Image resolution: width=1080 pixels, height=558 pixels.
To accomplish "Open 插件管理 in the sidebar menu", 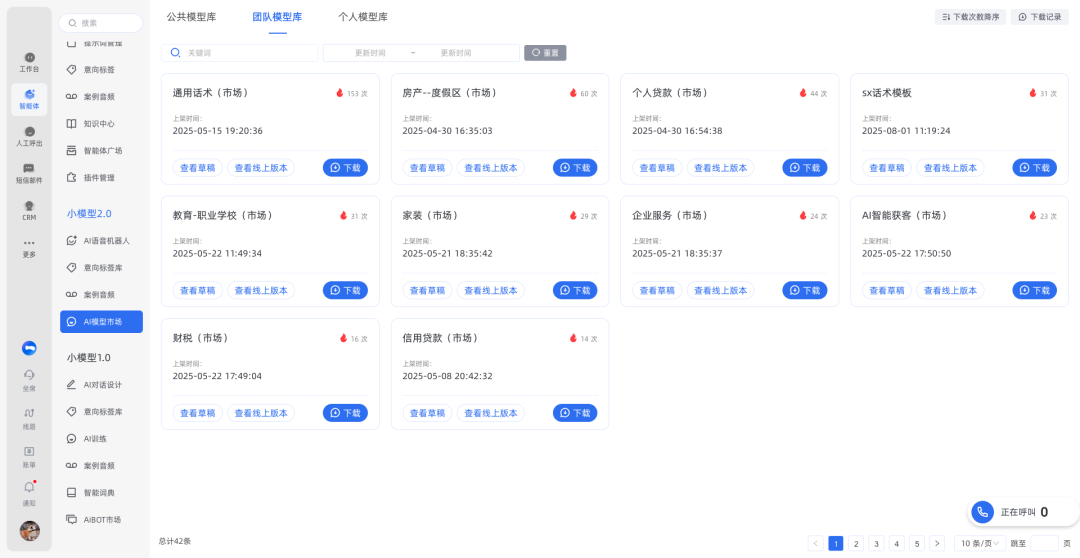I will pos(98,178).
